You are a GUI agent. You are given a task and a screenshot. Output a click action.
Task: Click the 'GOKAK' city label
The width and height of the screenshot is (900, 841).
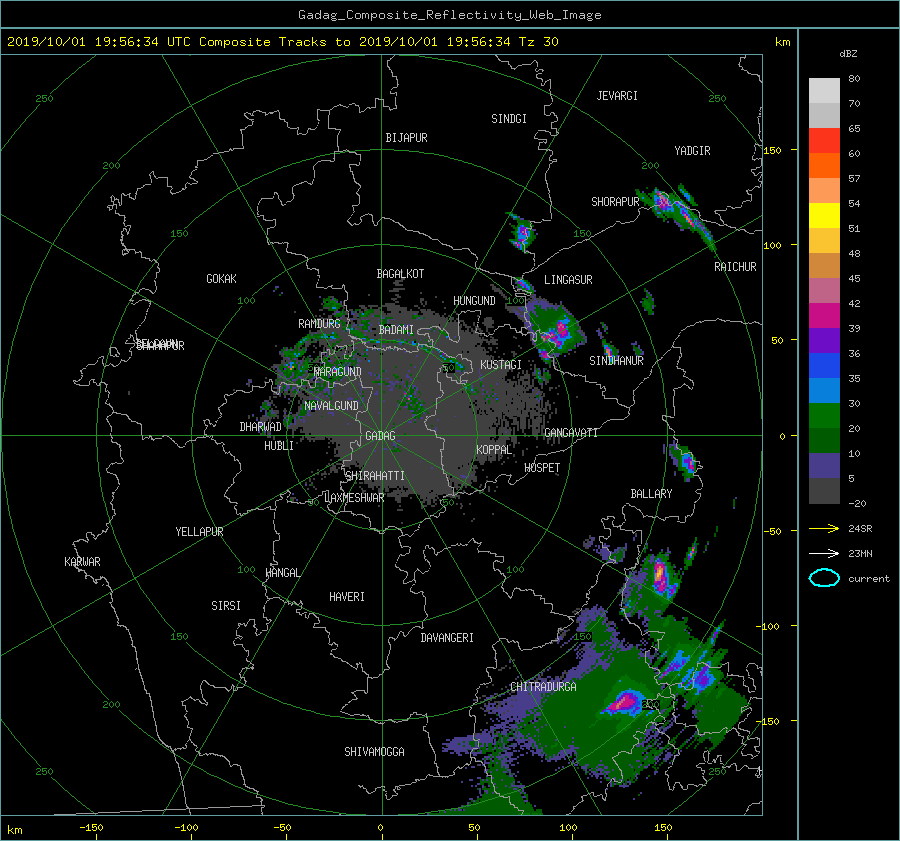coord(221,279)
